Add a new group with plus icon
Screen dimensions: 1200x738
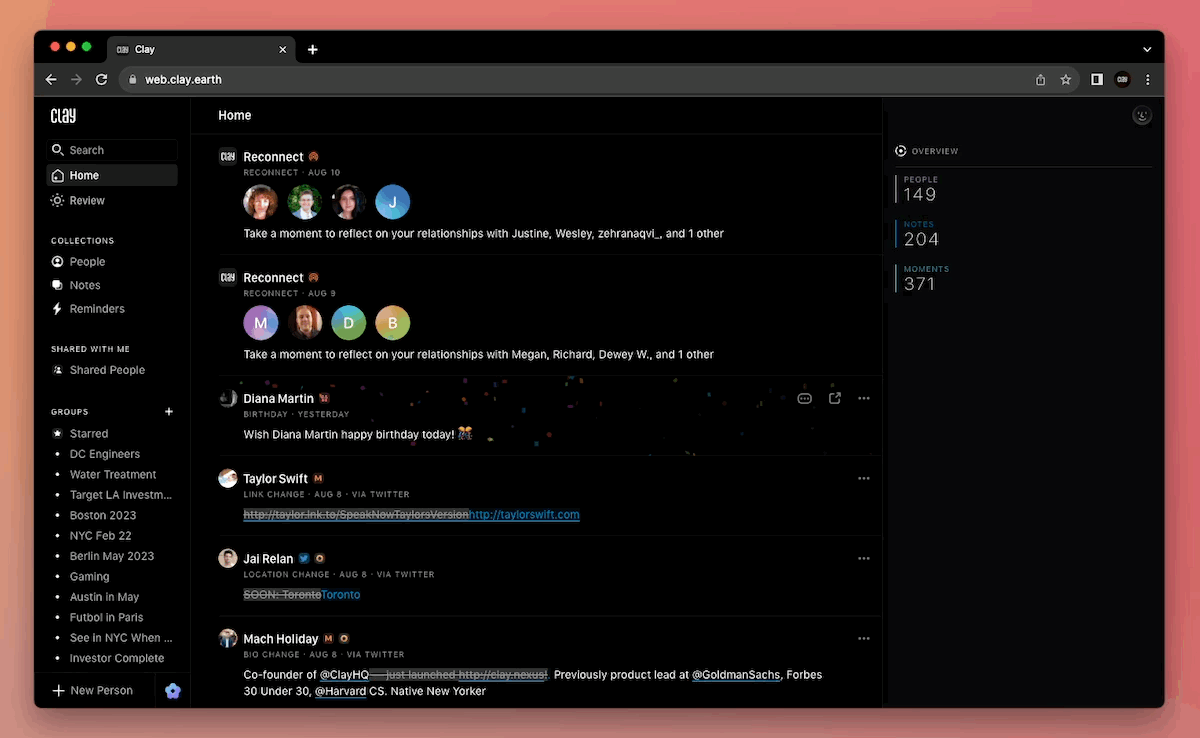pos(169,411)
